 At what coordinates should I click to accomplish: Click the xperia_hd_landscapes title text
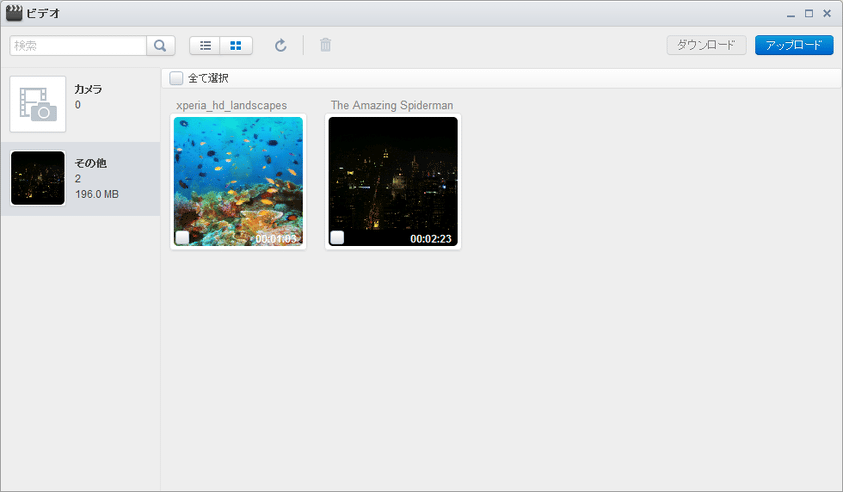pos(232,105)
